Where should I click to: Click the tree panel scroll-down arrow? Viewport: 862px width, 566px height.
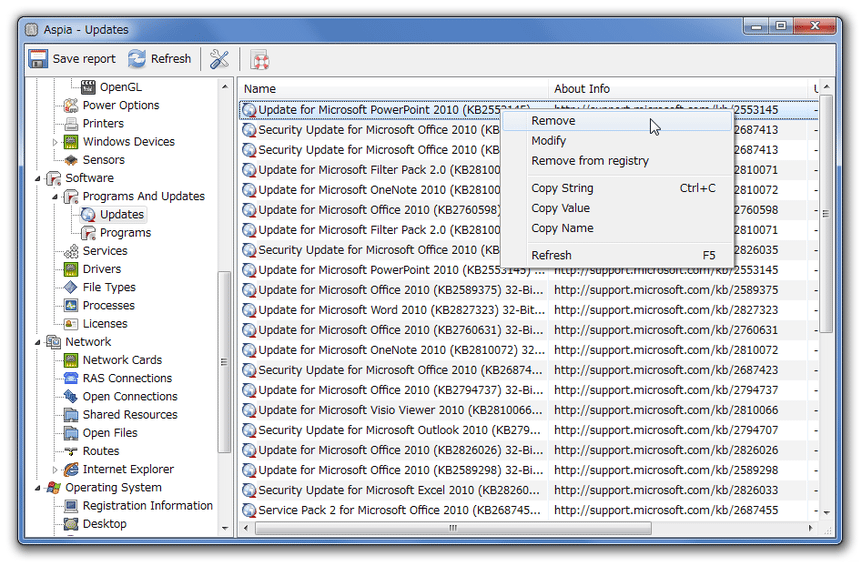(224, 528)
